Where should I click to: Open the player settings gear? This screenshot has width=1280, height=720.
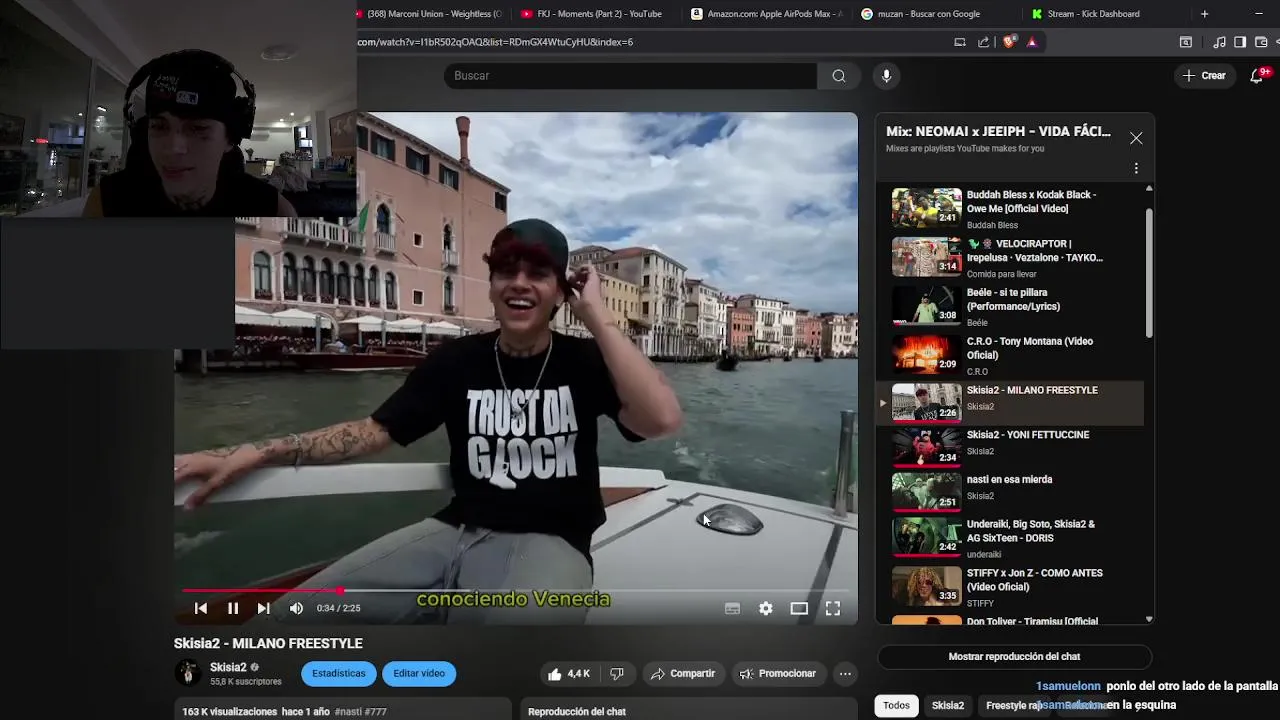[x=766, y=608]
